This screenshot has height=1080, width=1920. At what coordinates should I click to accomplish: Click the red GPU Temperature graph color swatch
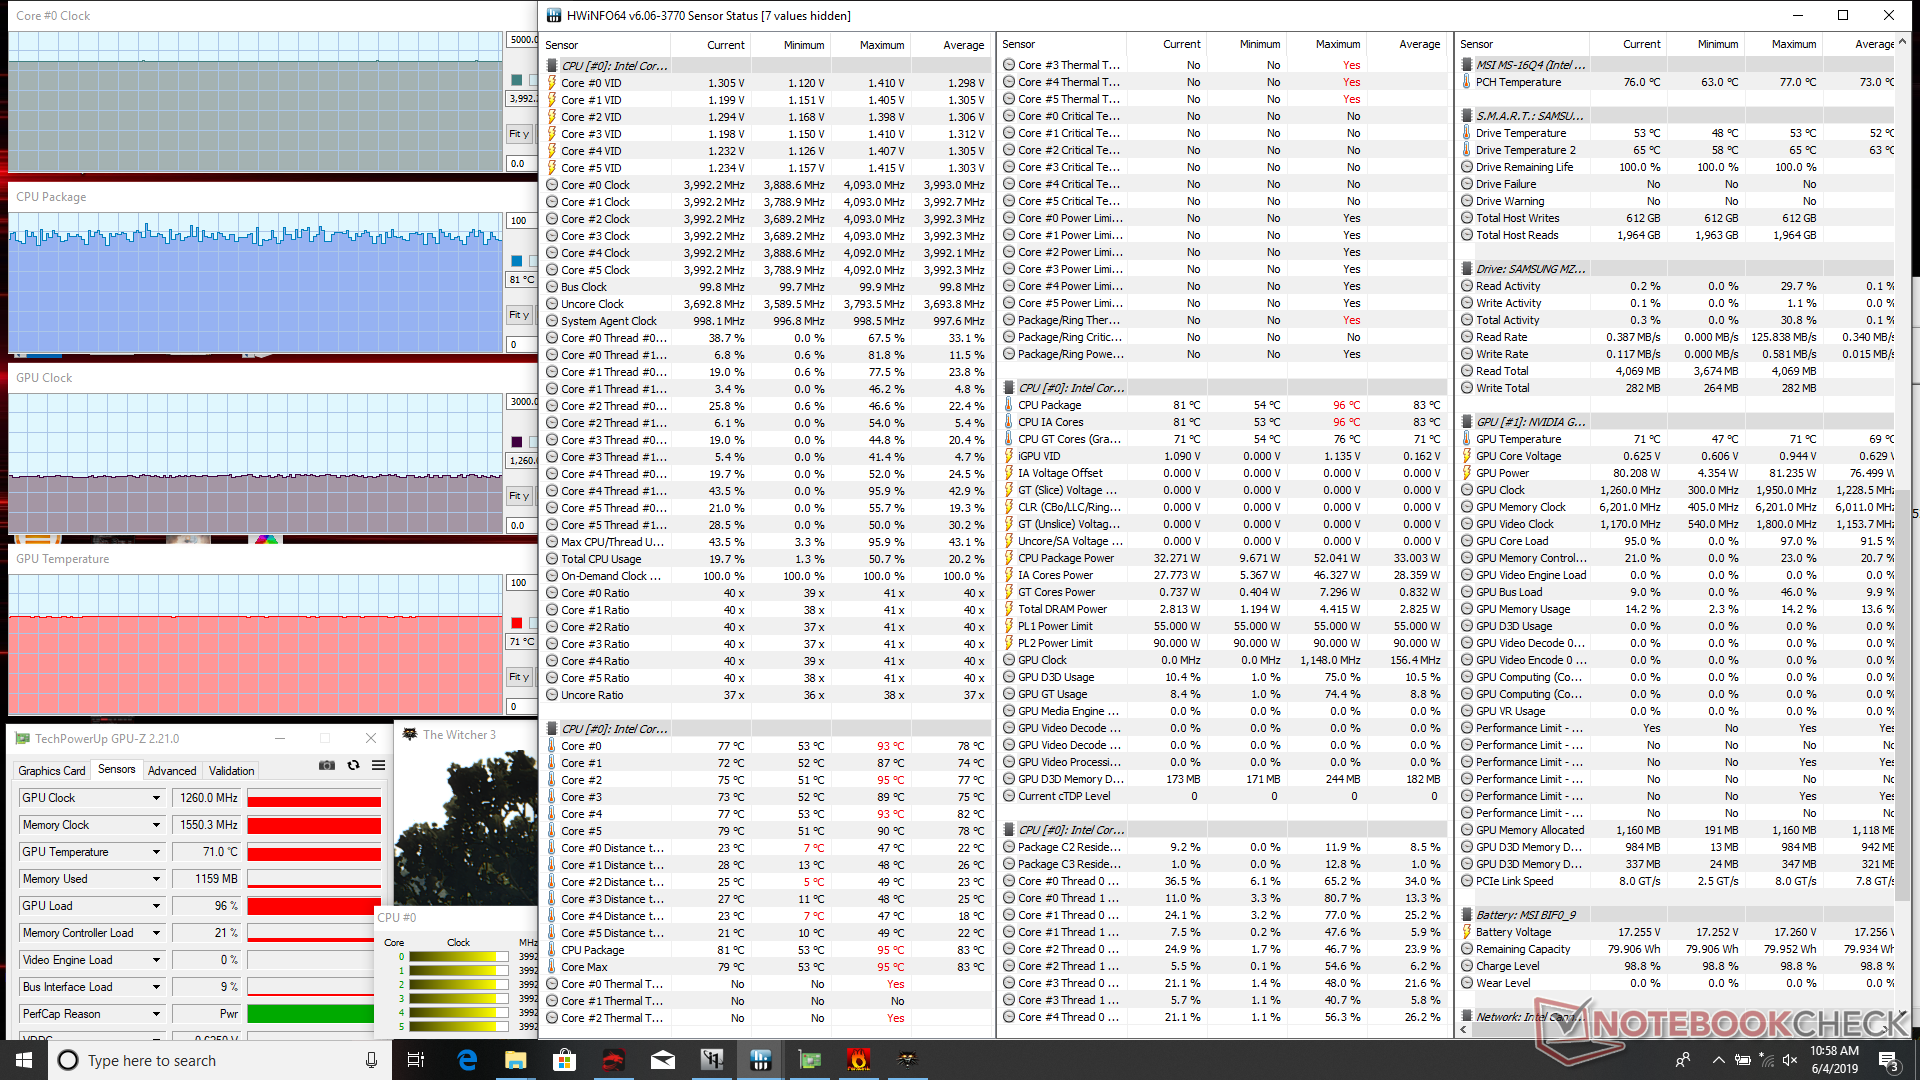pyautogui.click(x=517, y=623)
